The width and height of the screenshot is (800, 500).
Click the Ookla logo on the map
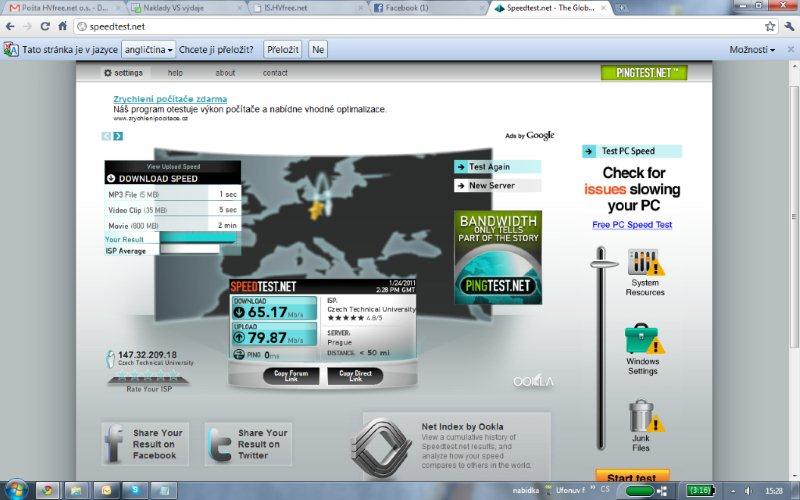pyautogui.click(x=533, y=381)
